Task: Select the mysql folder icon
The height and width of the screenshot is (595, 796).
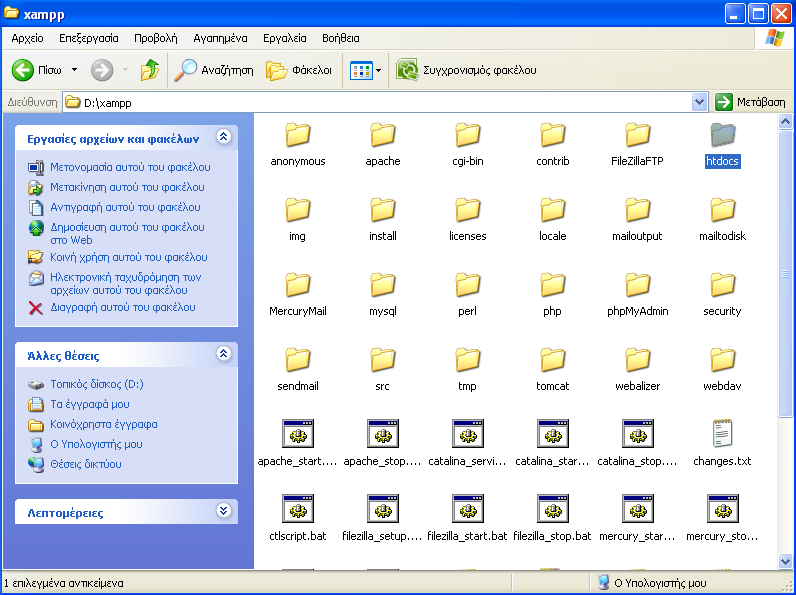Action: point(383,284)
